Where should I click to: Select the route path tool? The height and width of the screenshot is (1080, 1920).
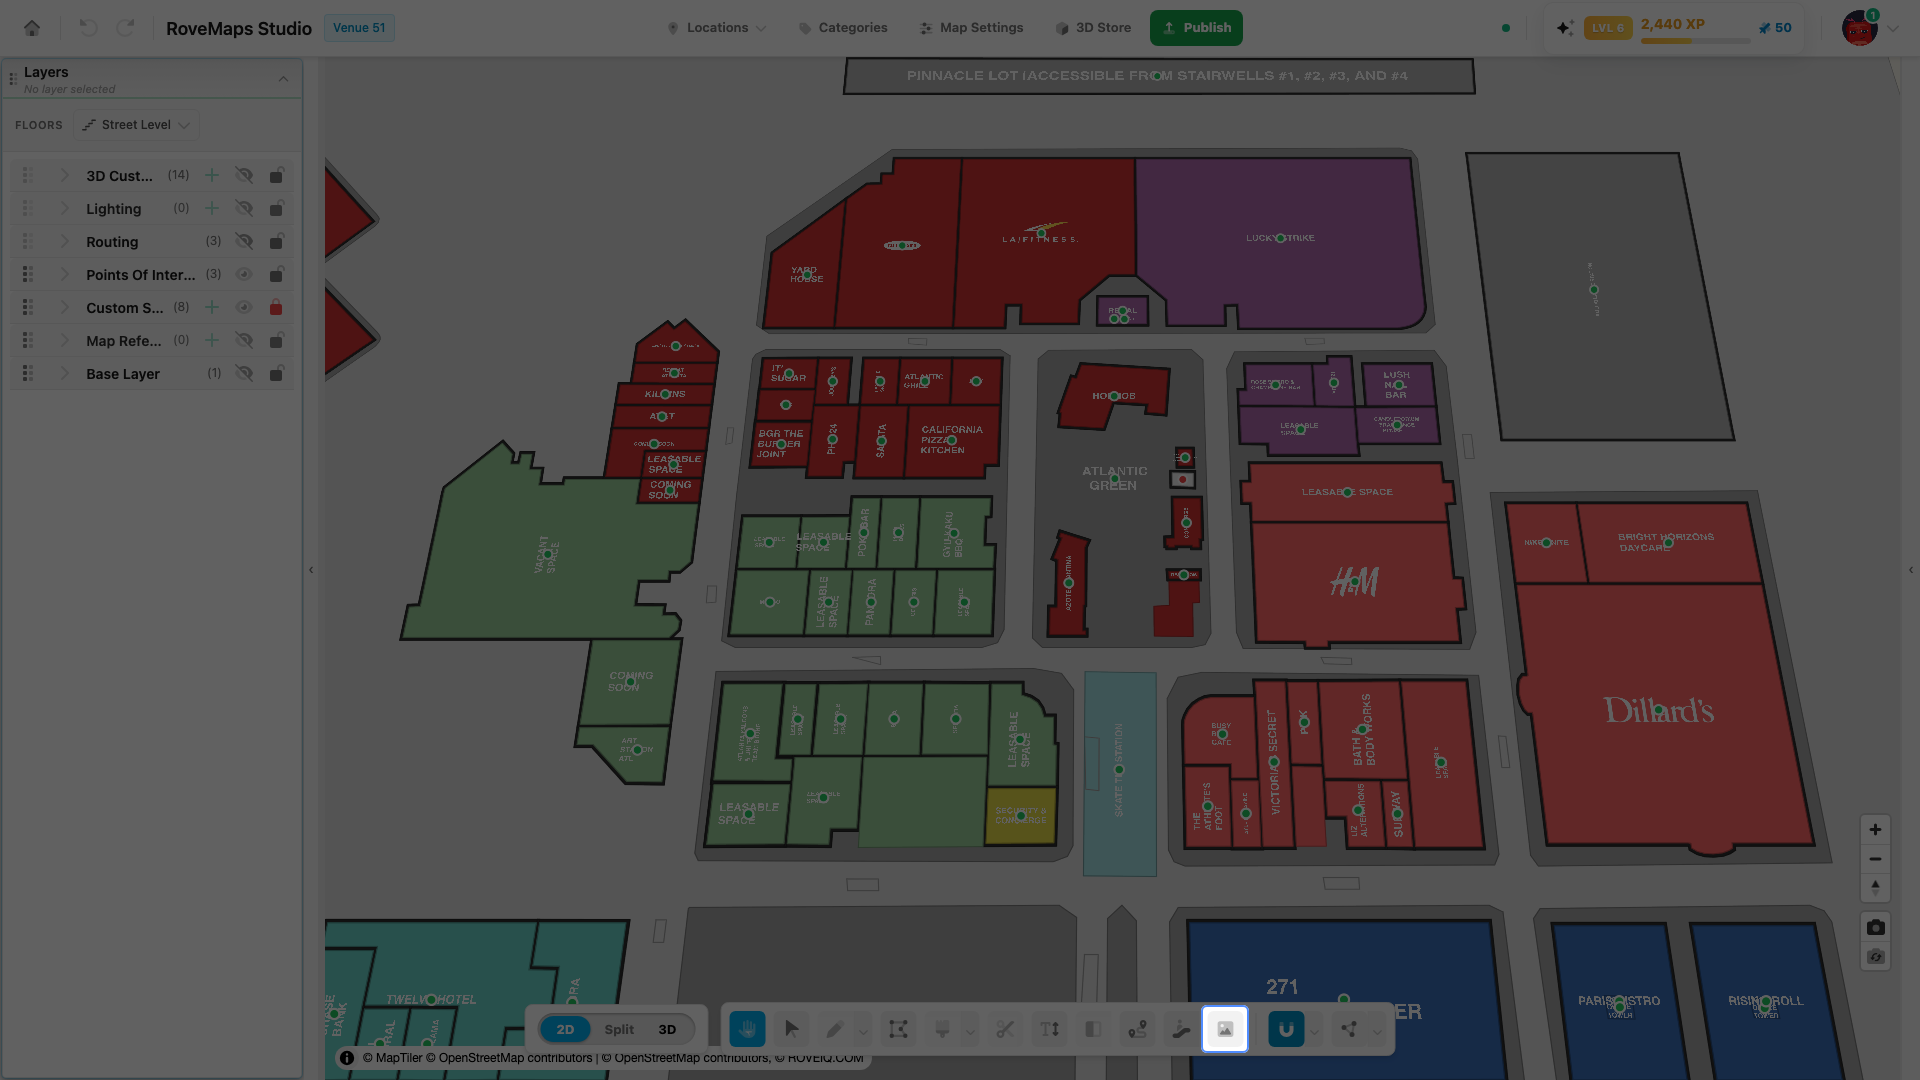1137,1029
